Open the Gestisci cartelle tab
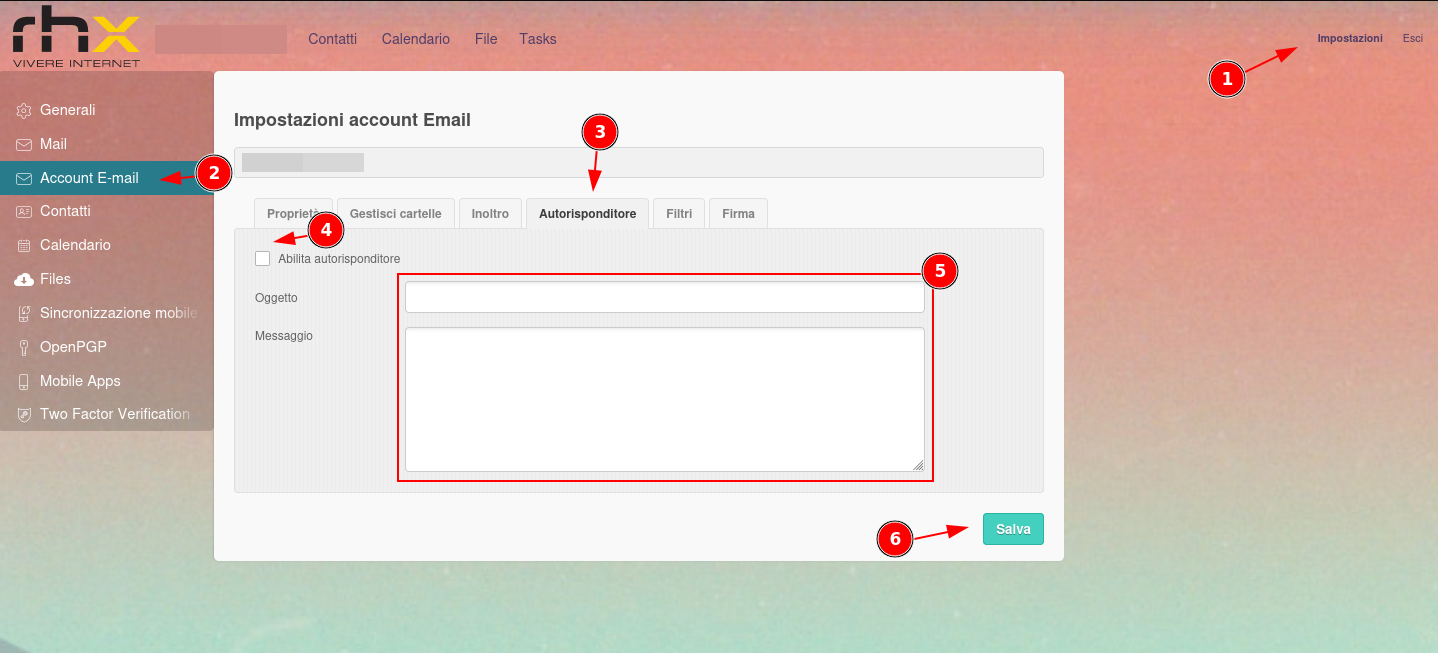Viewport: 1438px width, 653px height. tap(395, 214)
